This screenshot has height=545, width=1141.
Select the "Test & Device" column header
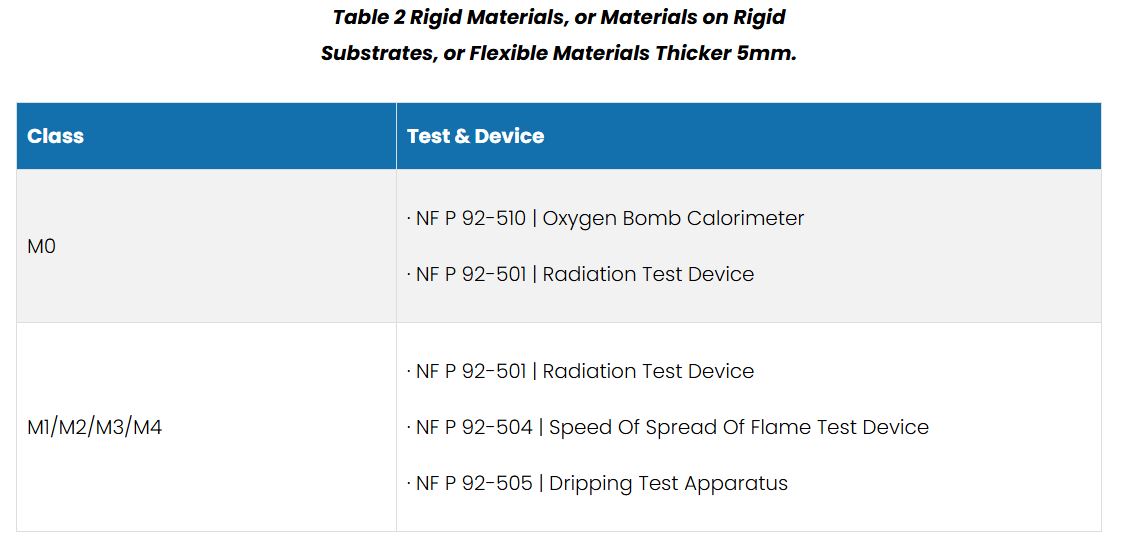click(x=475, y=136)
